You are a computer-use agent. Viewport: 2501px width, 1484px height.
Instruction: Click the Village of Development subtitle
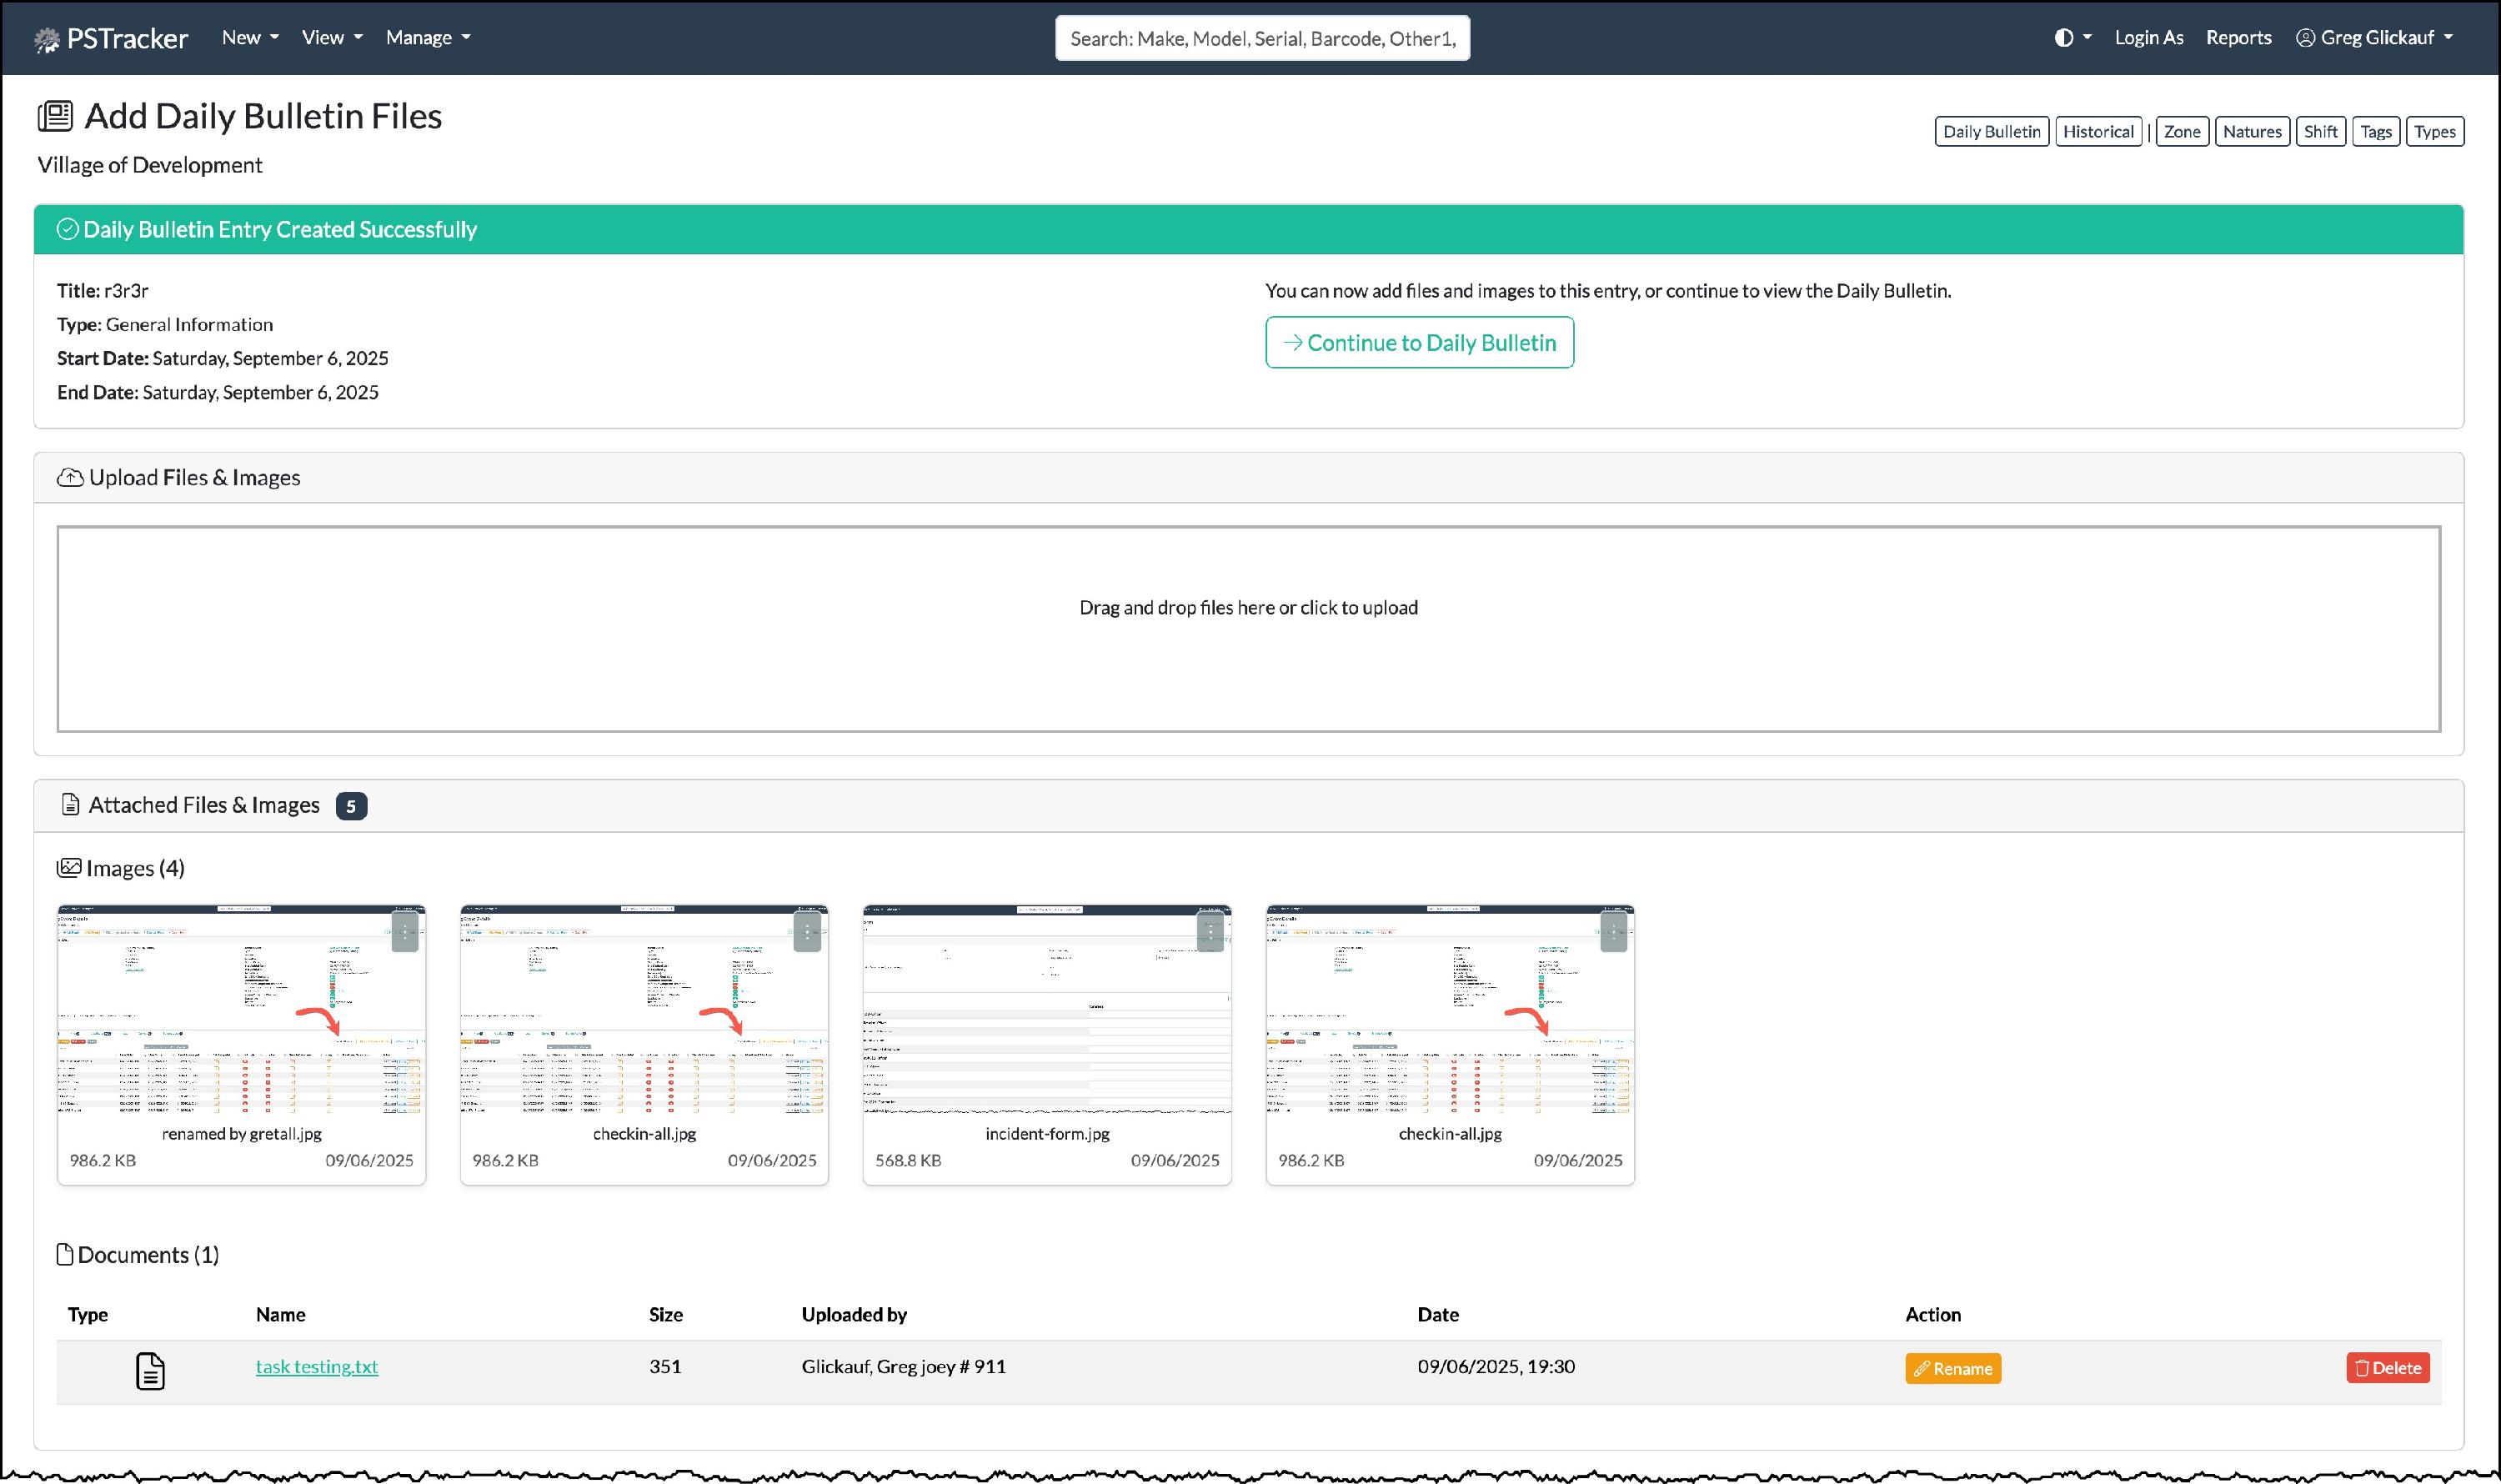click(150, 165)
